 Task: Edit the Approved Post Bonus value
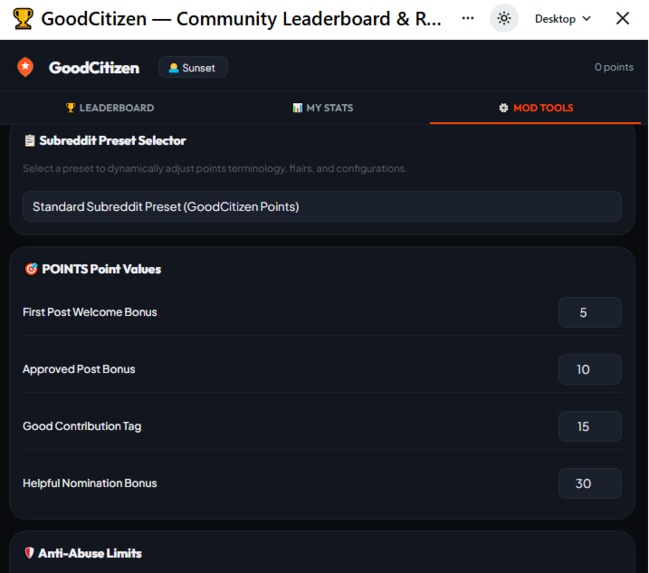point(590,369)
